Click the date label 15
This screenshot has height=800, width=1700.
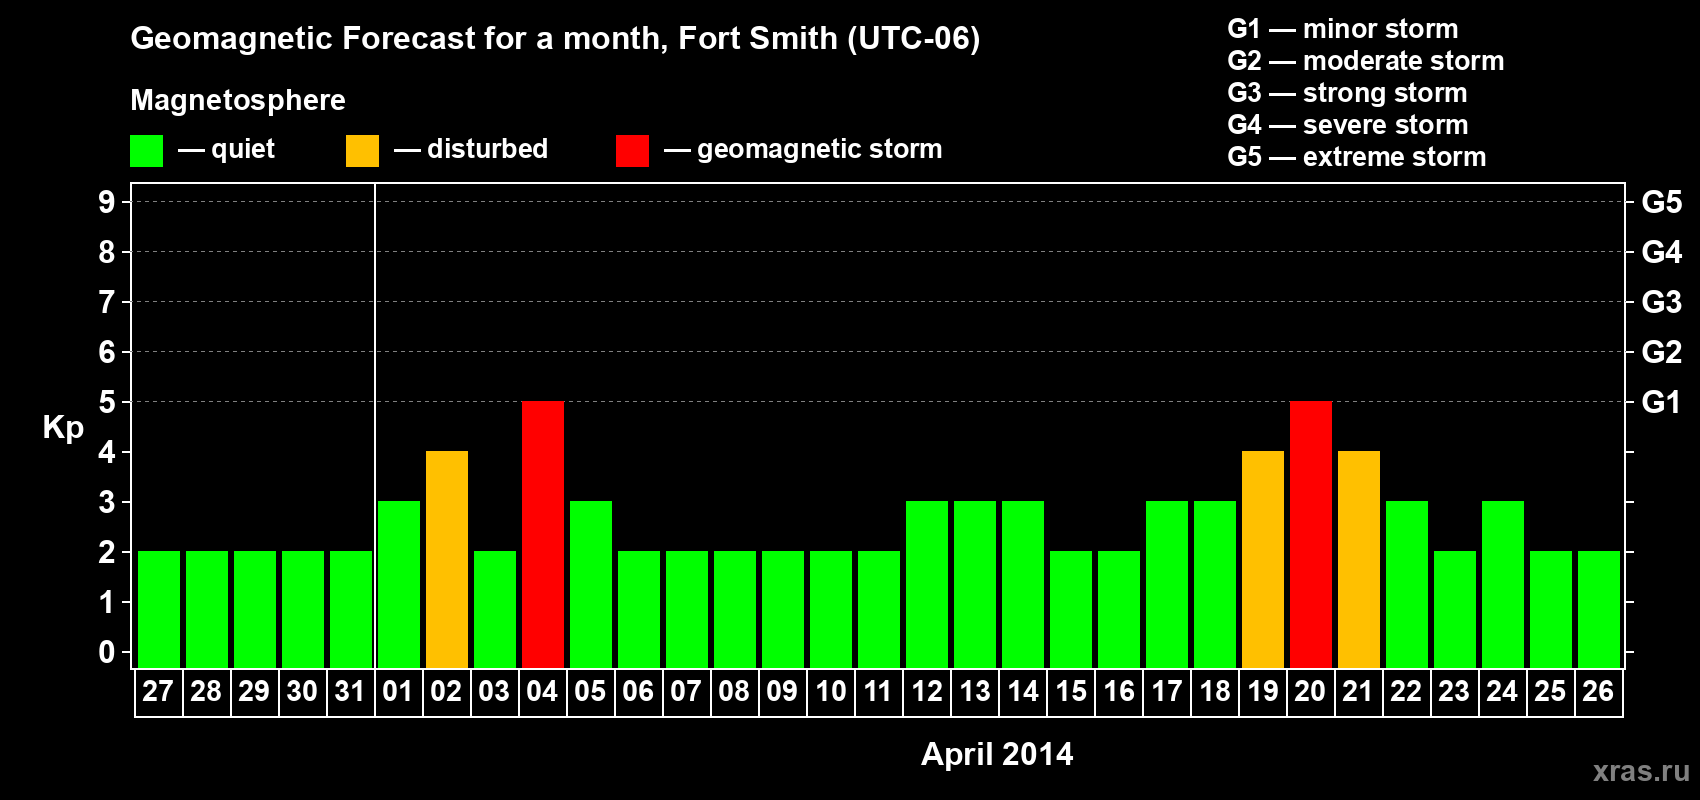click(1070, 691)
